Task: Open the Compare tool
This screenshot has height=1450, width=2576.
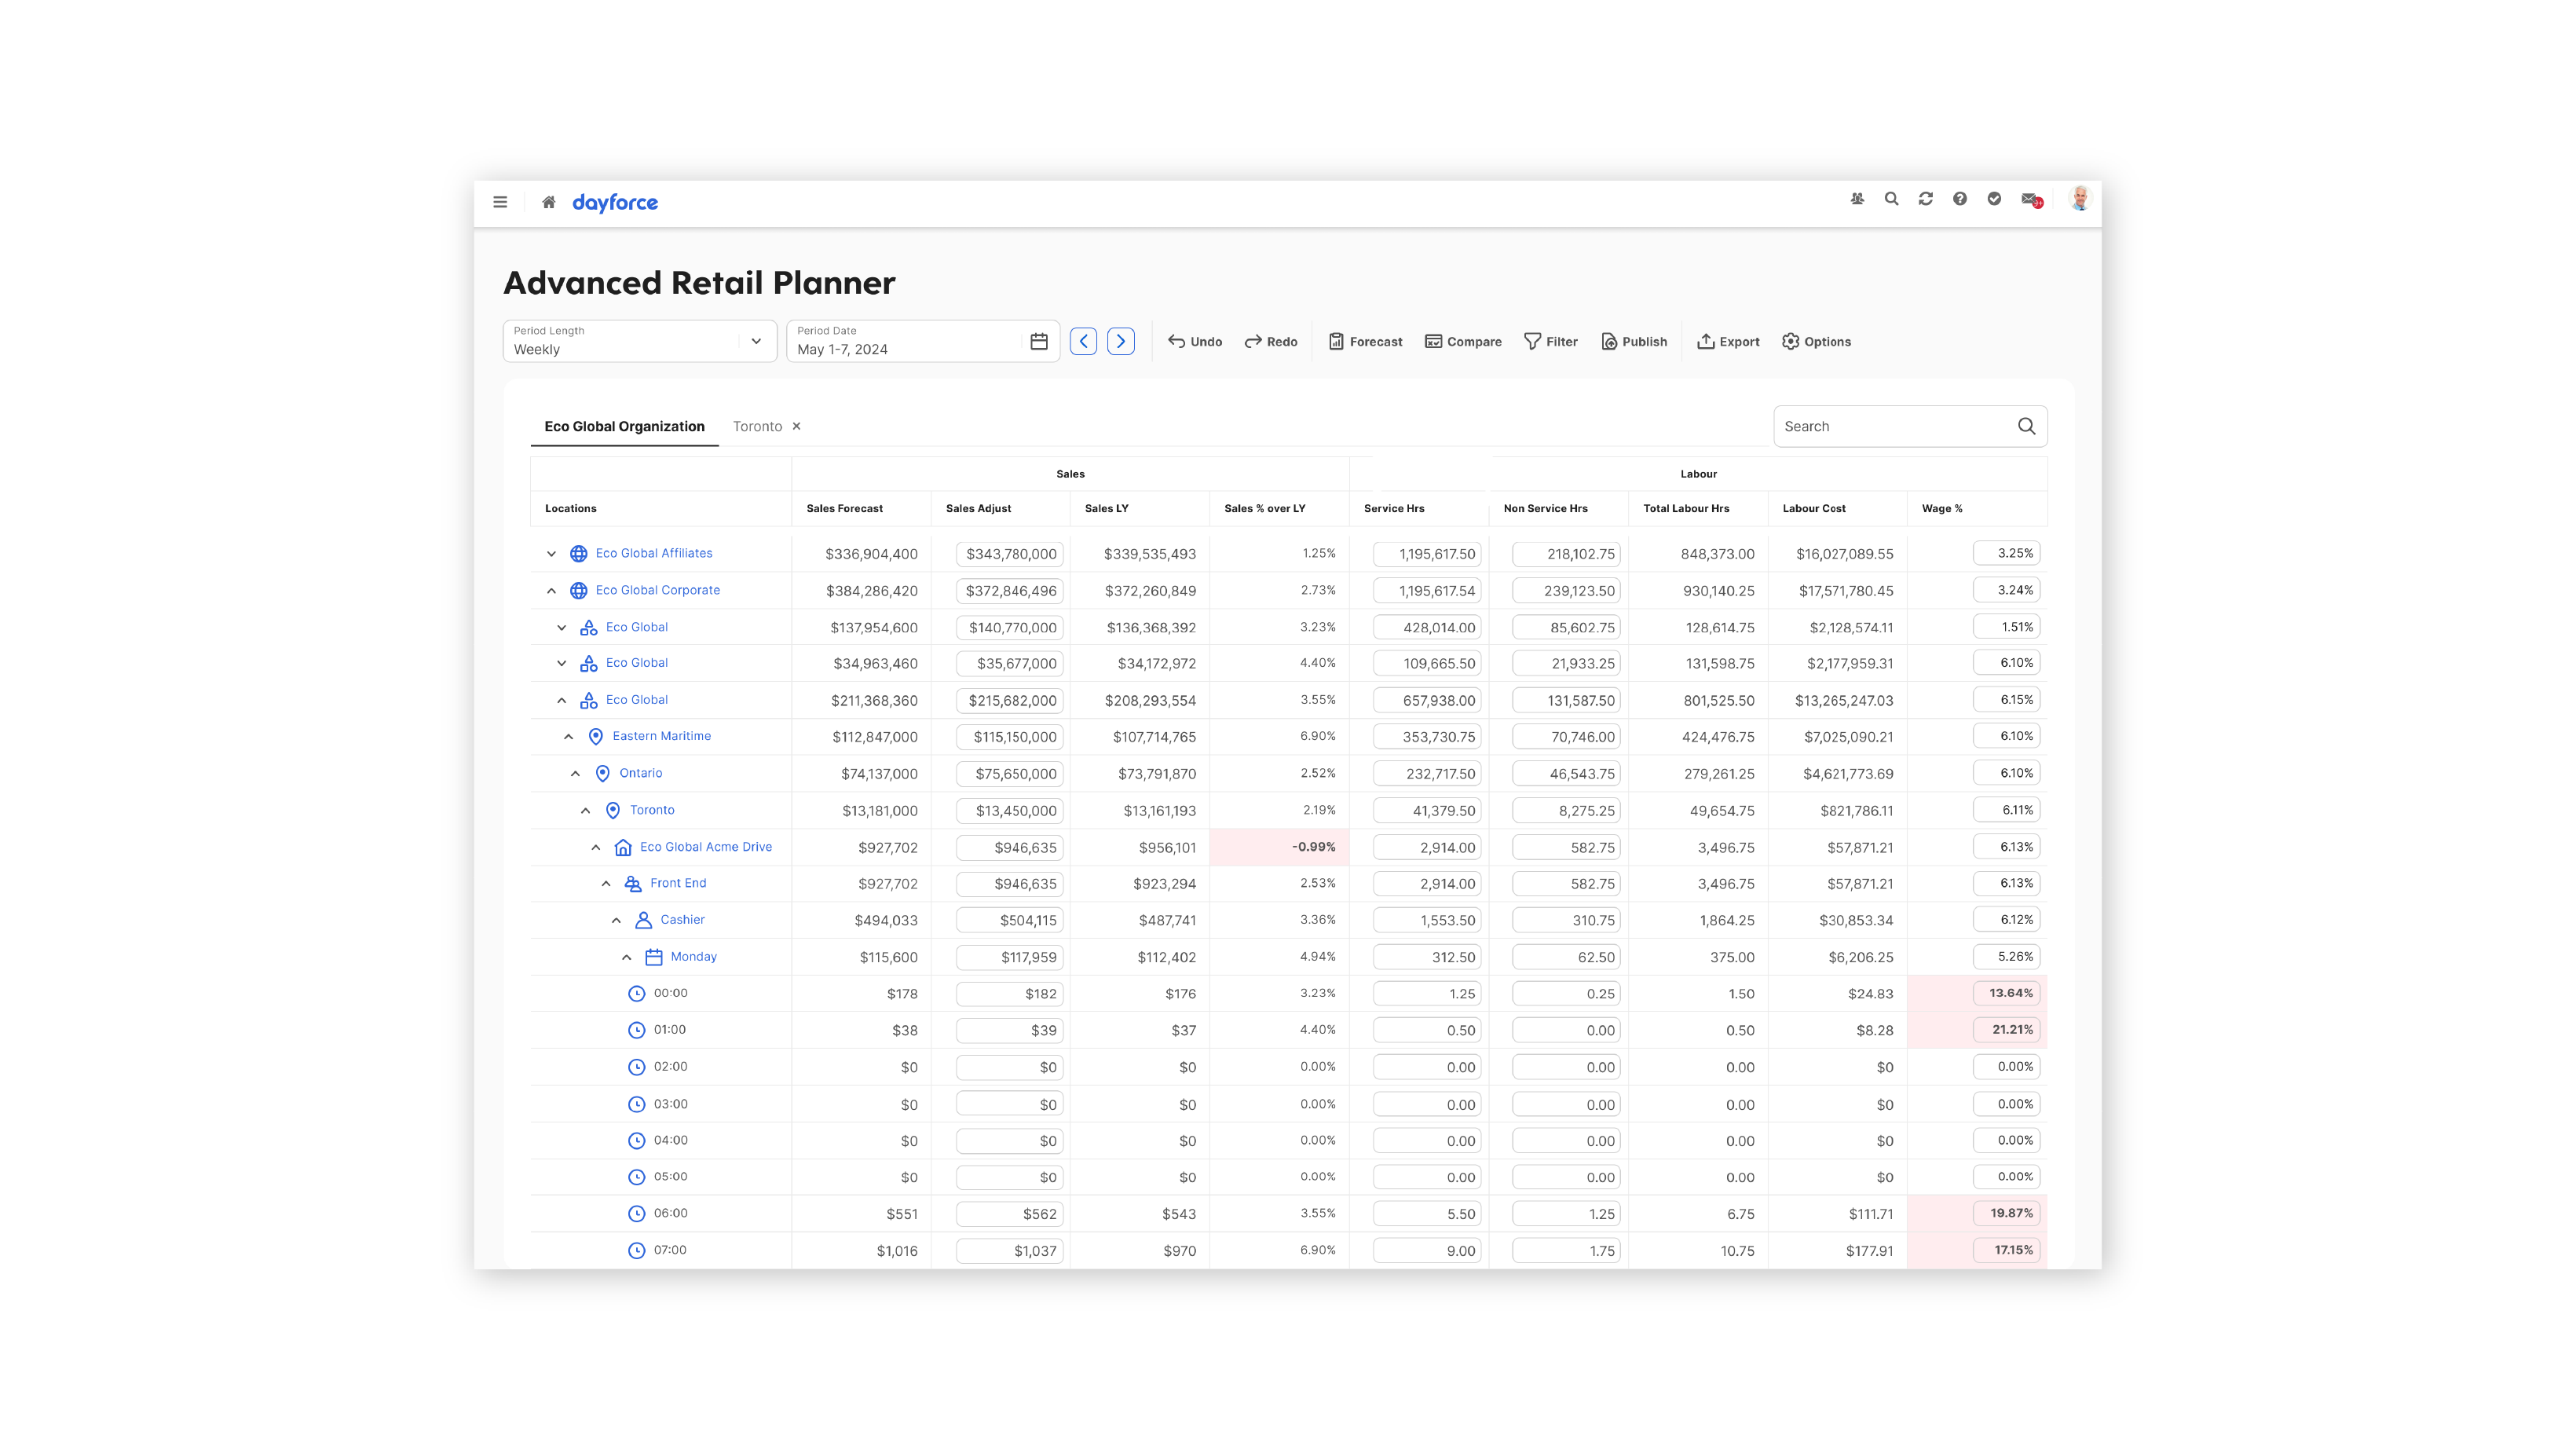Action: pos(1463,342)
